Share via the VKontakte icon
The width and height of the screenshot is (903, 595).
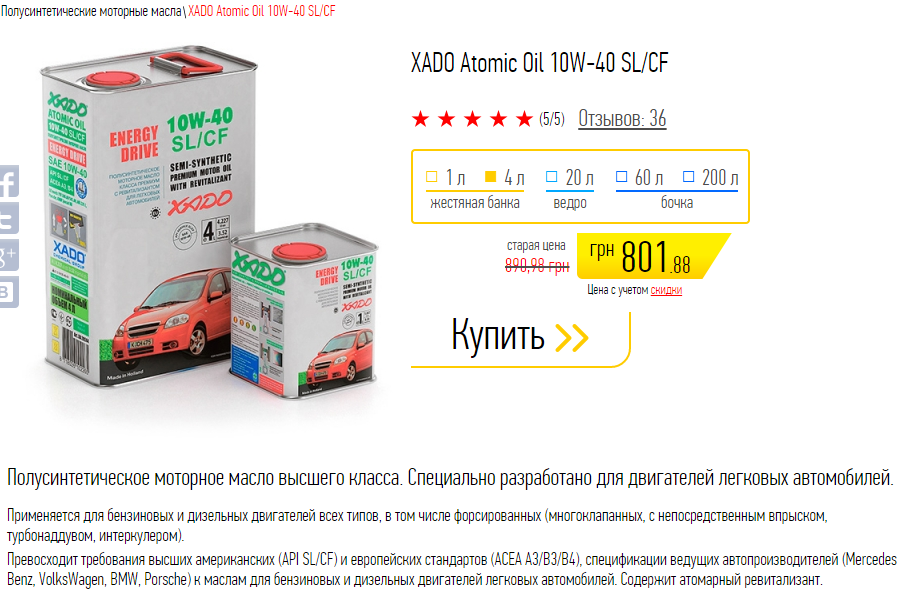[9, 292]
